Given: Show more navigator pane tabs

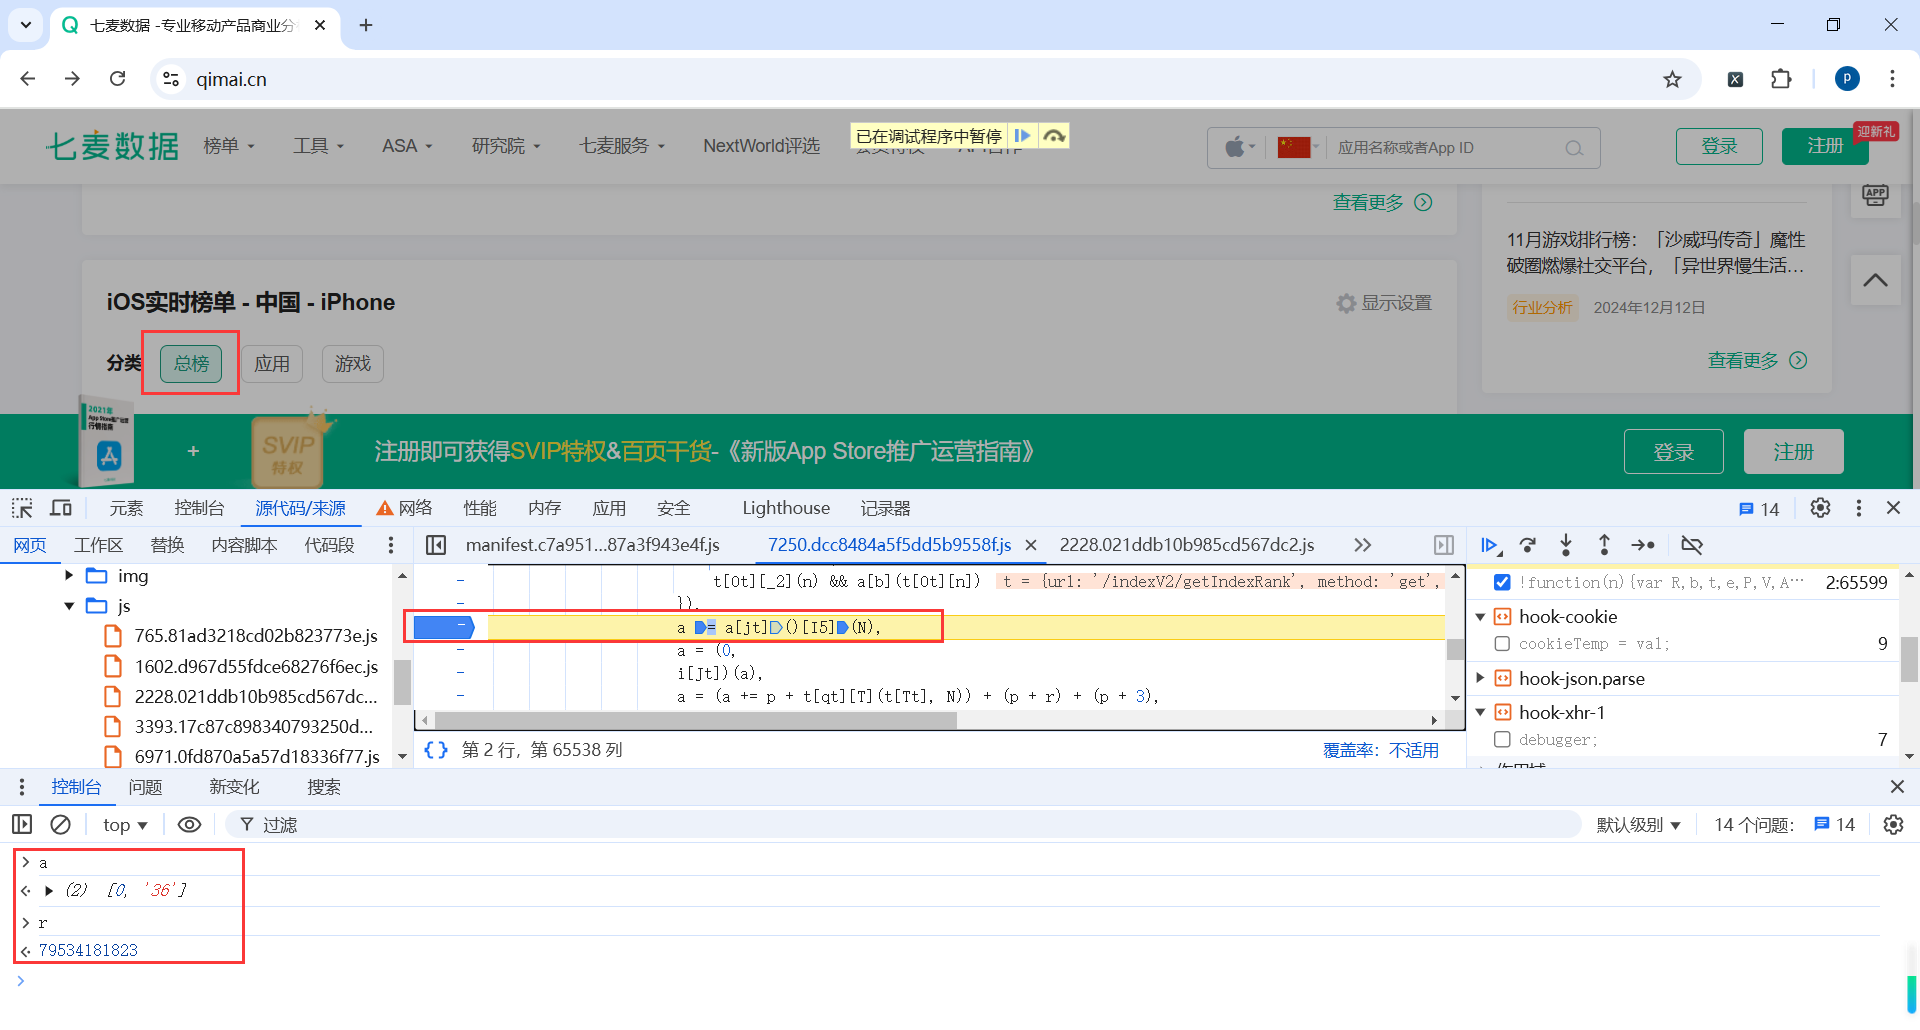Looking at the screenshot, I should 391,545.
